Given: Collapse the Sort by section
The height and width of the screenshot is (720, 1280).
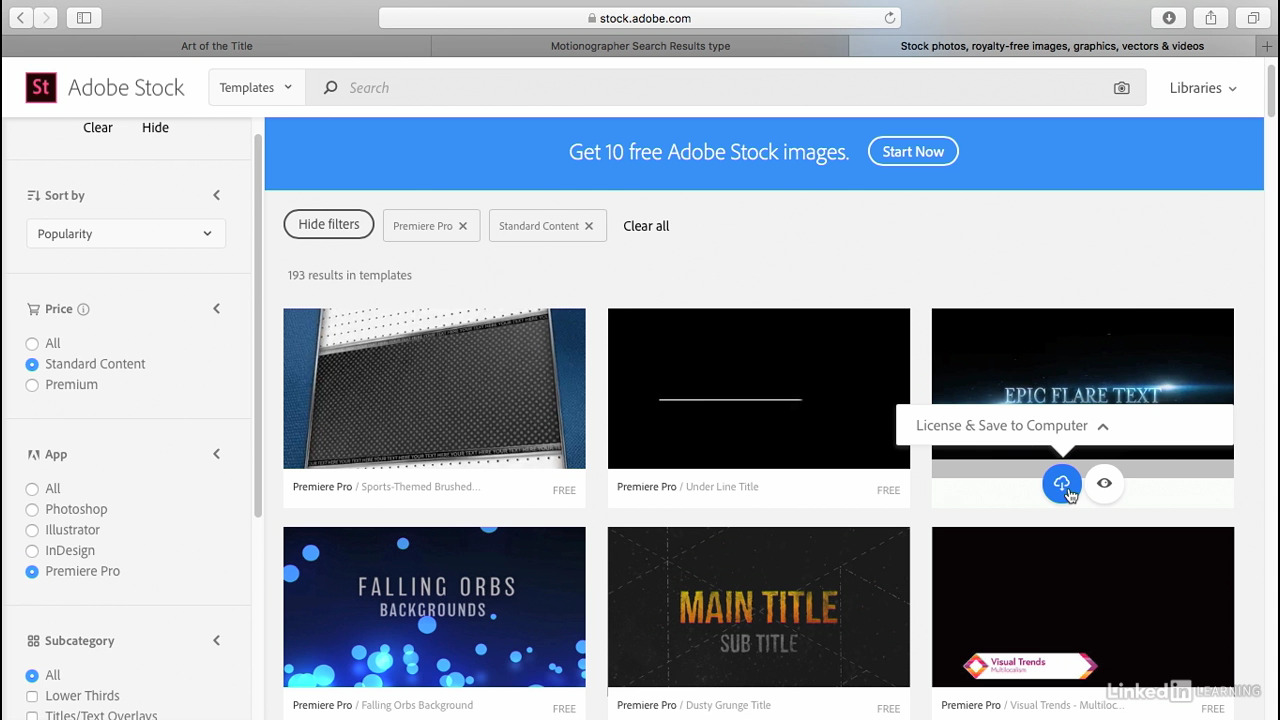Looking at the screenshot, I should (x=216, y=196).
